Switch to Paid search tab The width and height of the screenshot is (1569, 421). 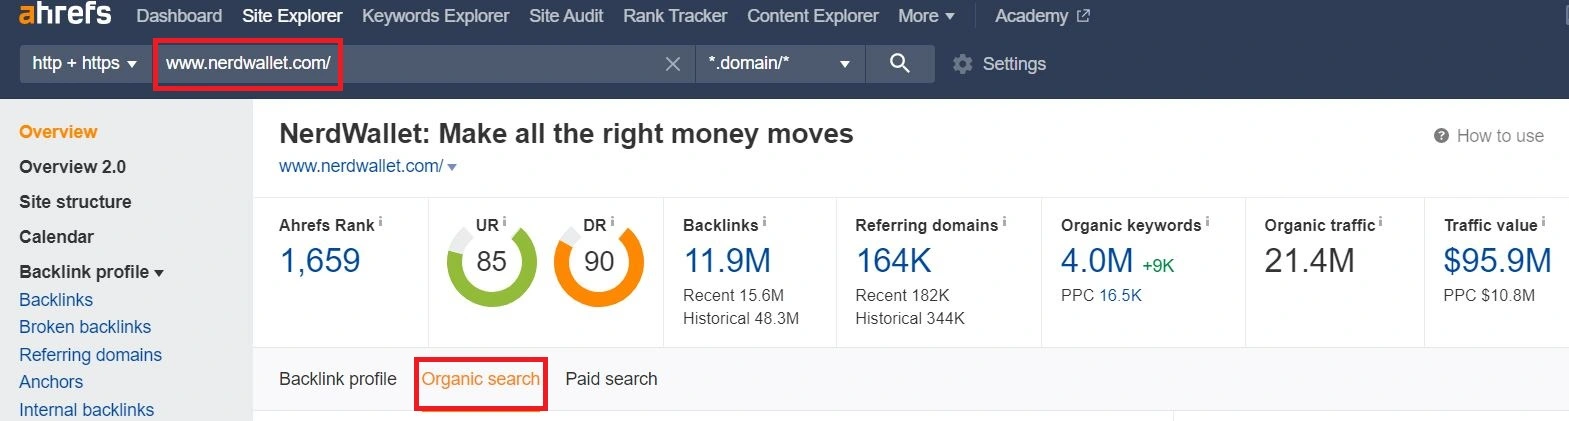[611, 379]
